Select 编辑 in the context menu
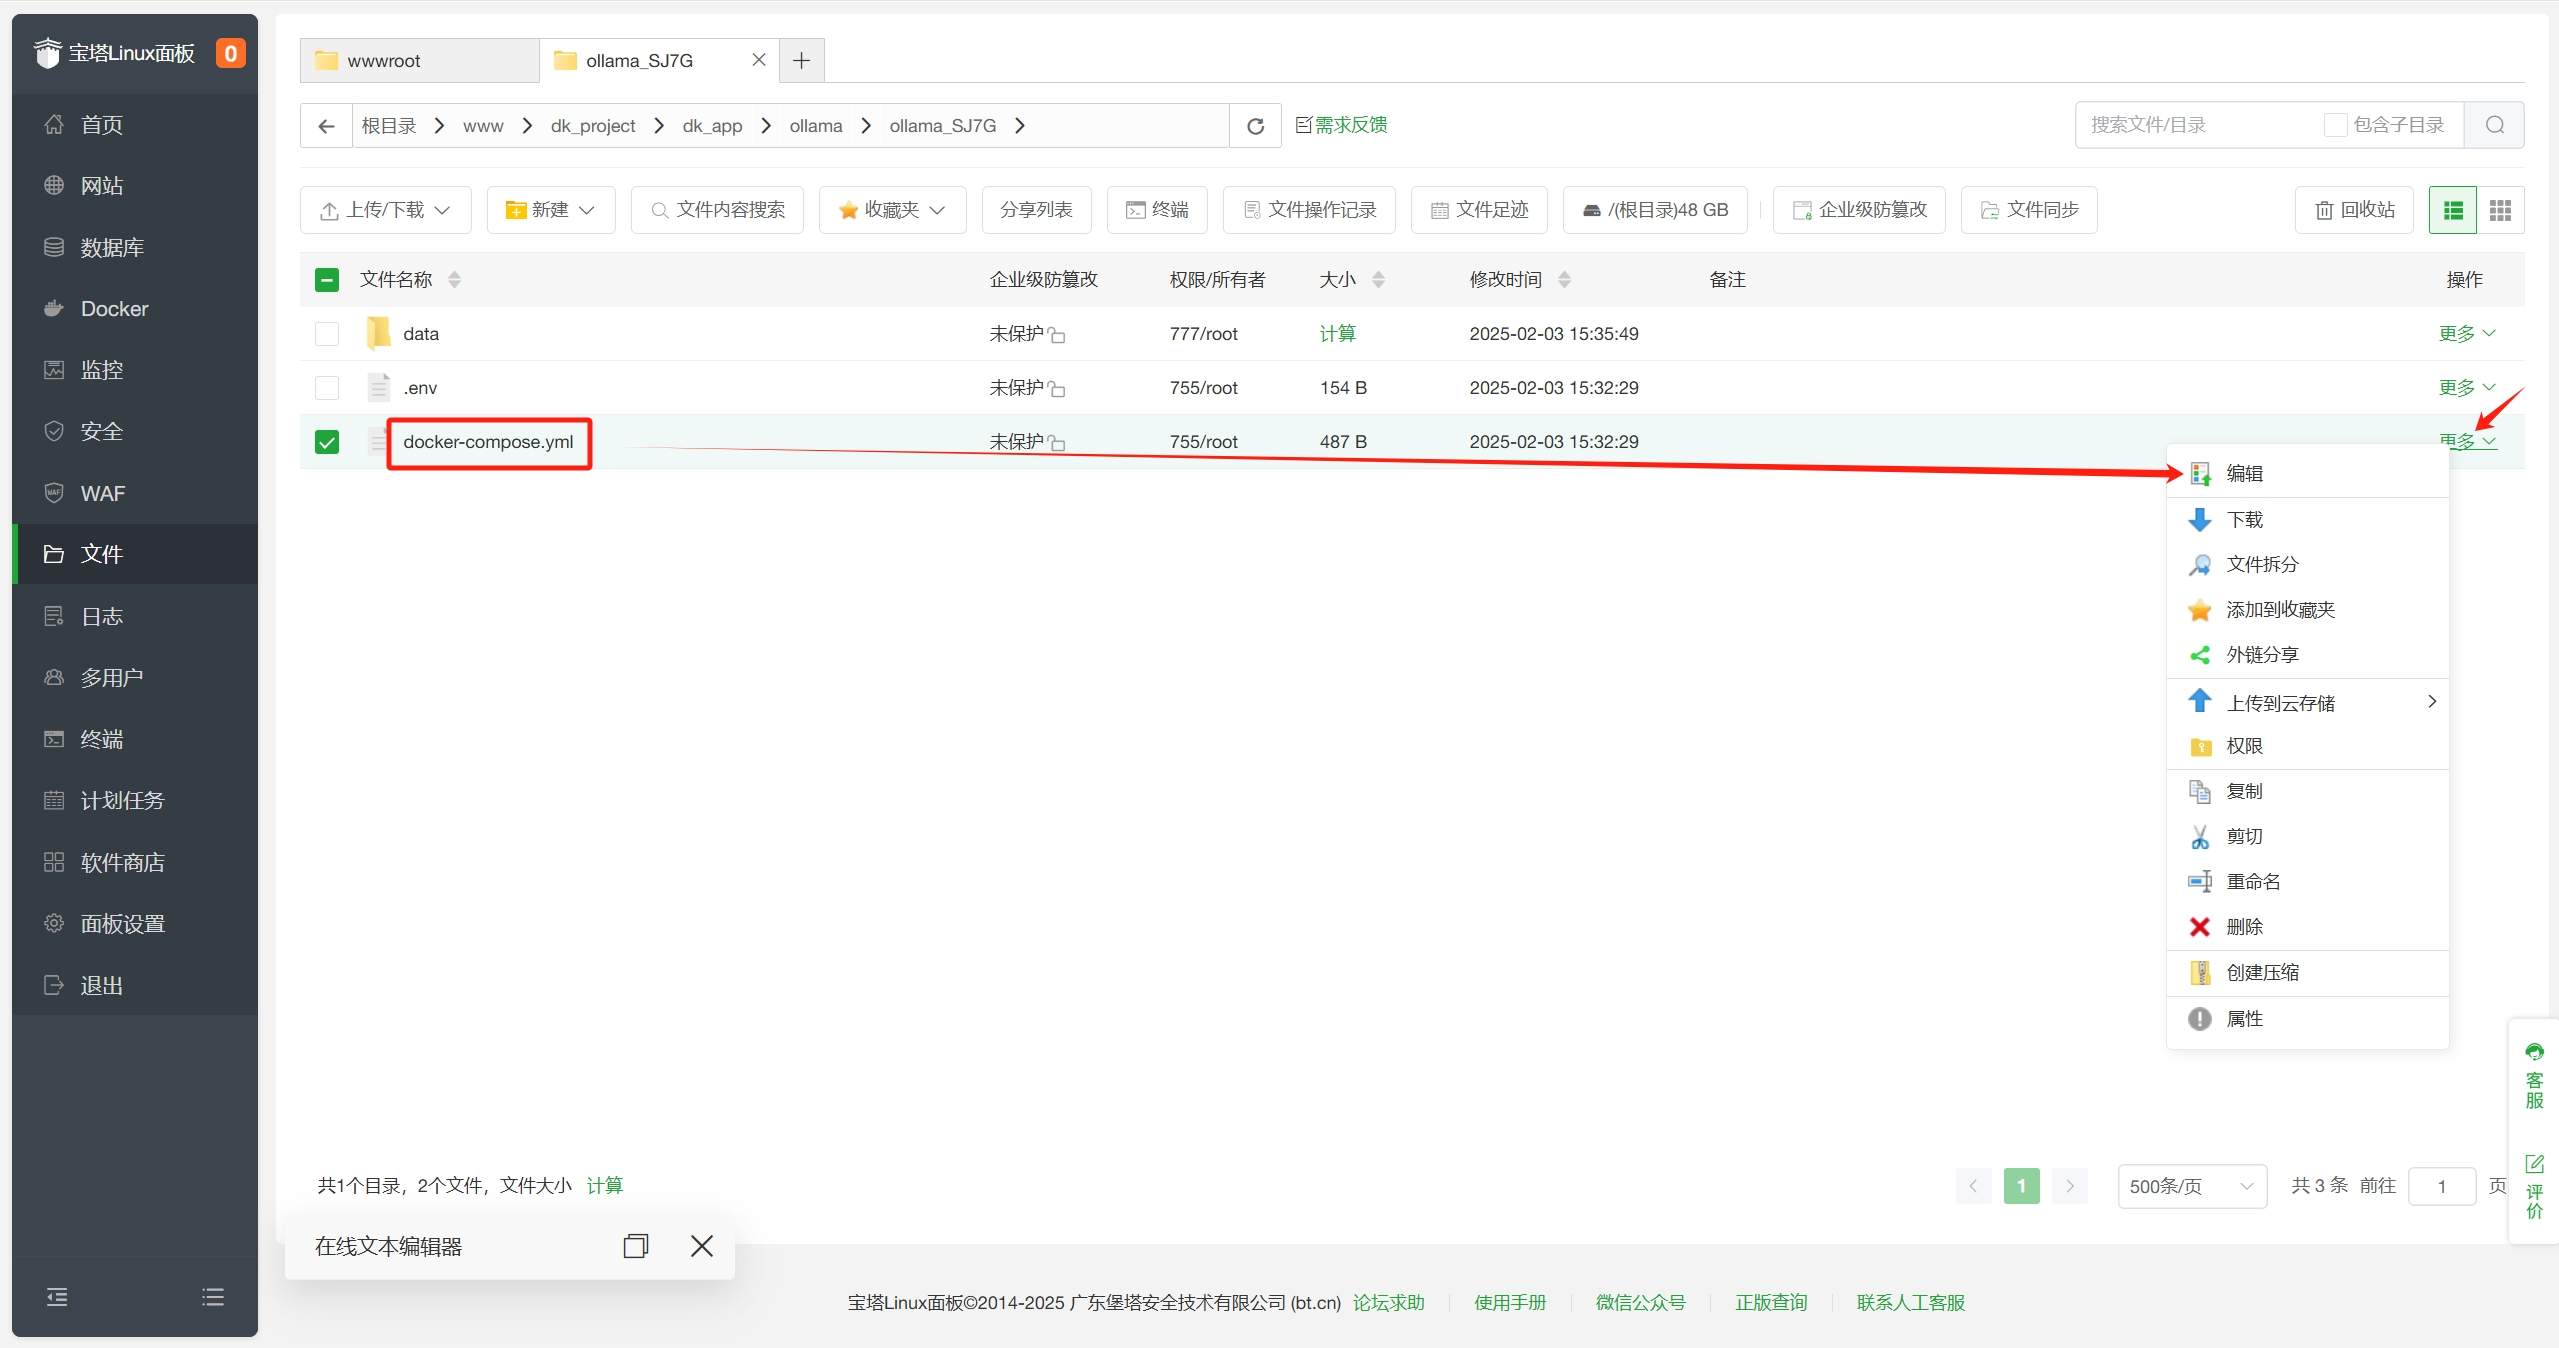The height and width of the screenshot is (1348, 2559). pyautogui.click(x=2307, y=474)
